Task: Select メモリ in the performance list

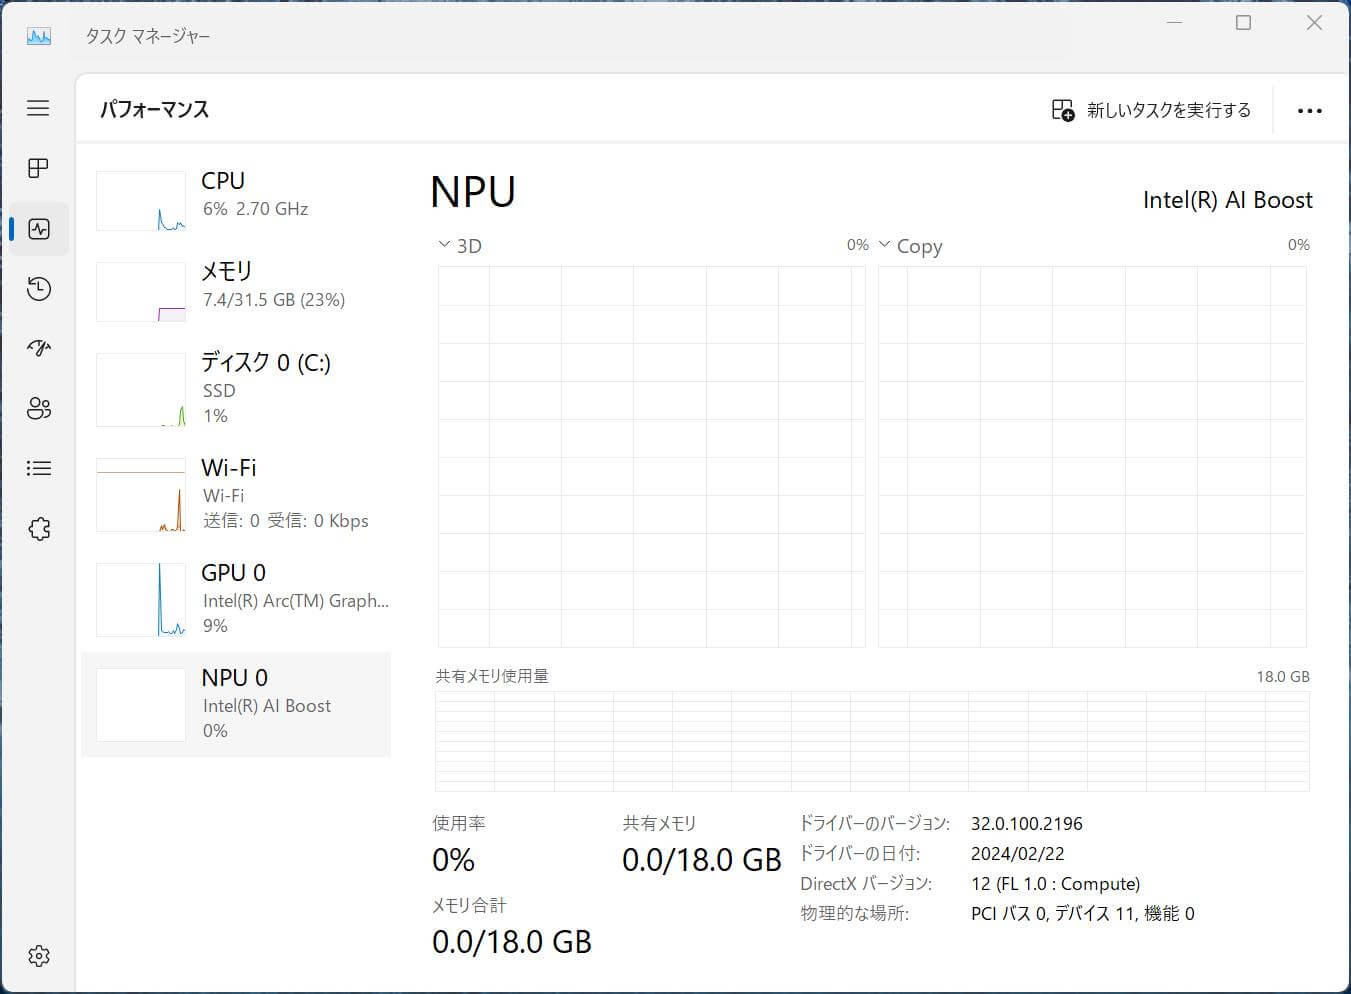Action: click(x=236, y=291)
